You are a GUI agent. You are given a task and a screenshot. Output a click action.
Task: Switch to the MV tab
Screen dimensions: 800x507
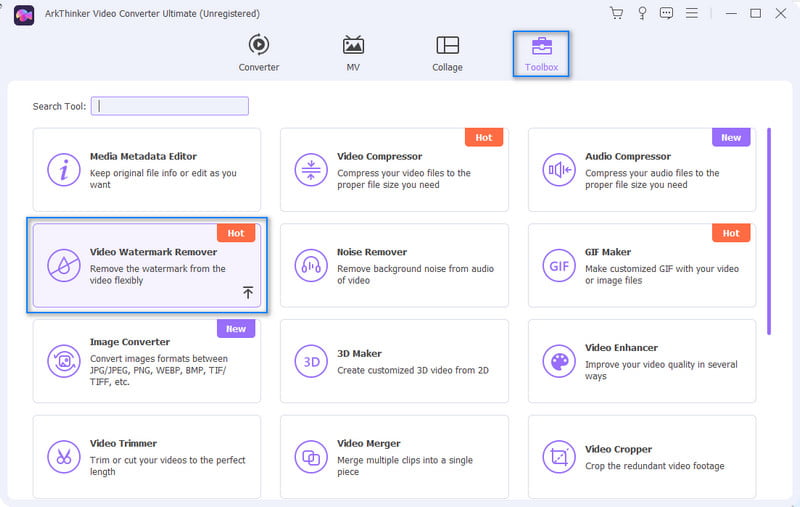click(353, 54)
